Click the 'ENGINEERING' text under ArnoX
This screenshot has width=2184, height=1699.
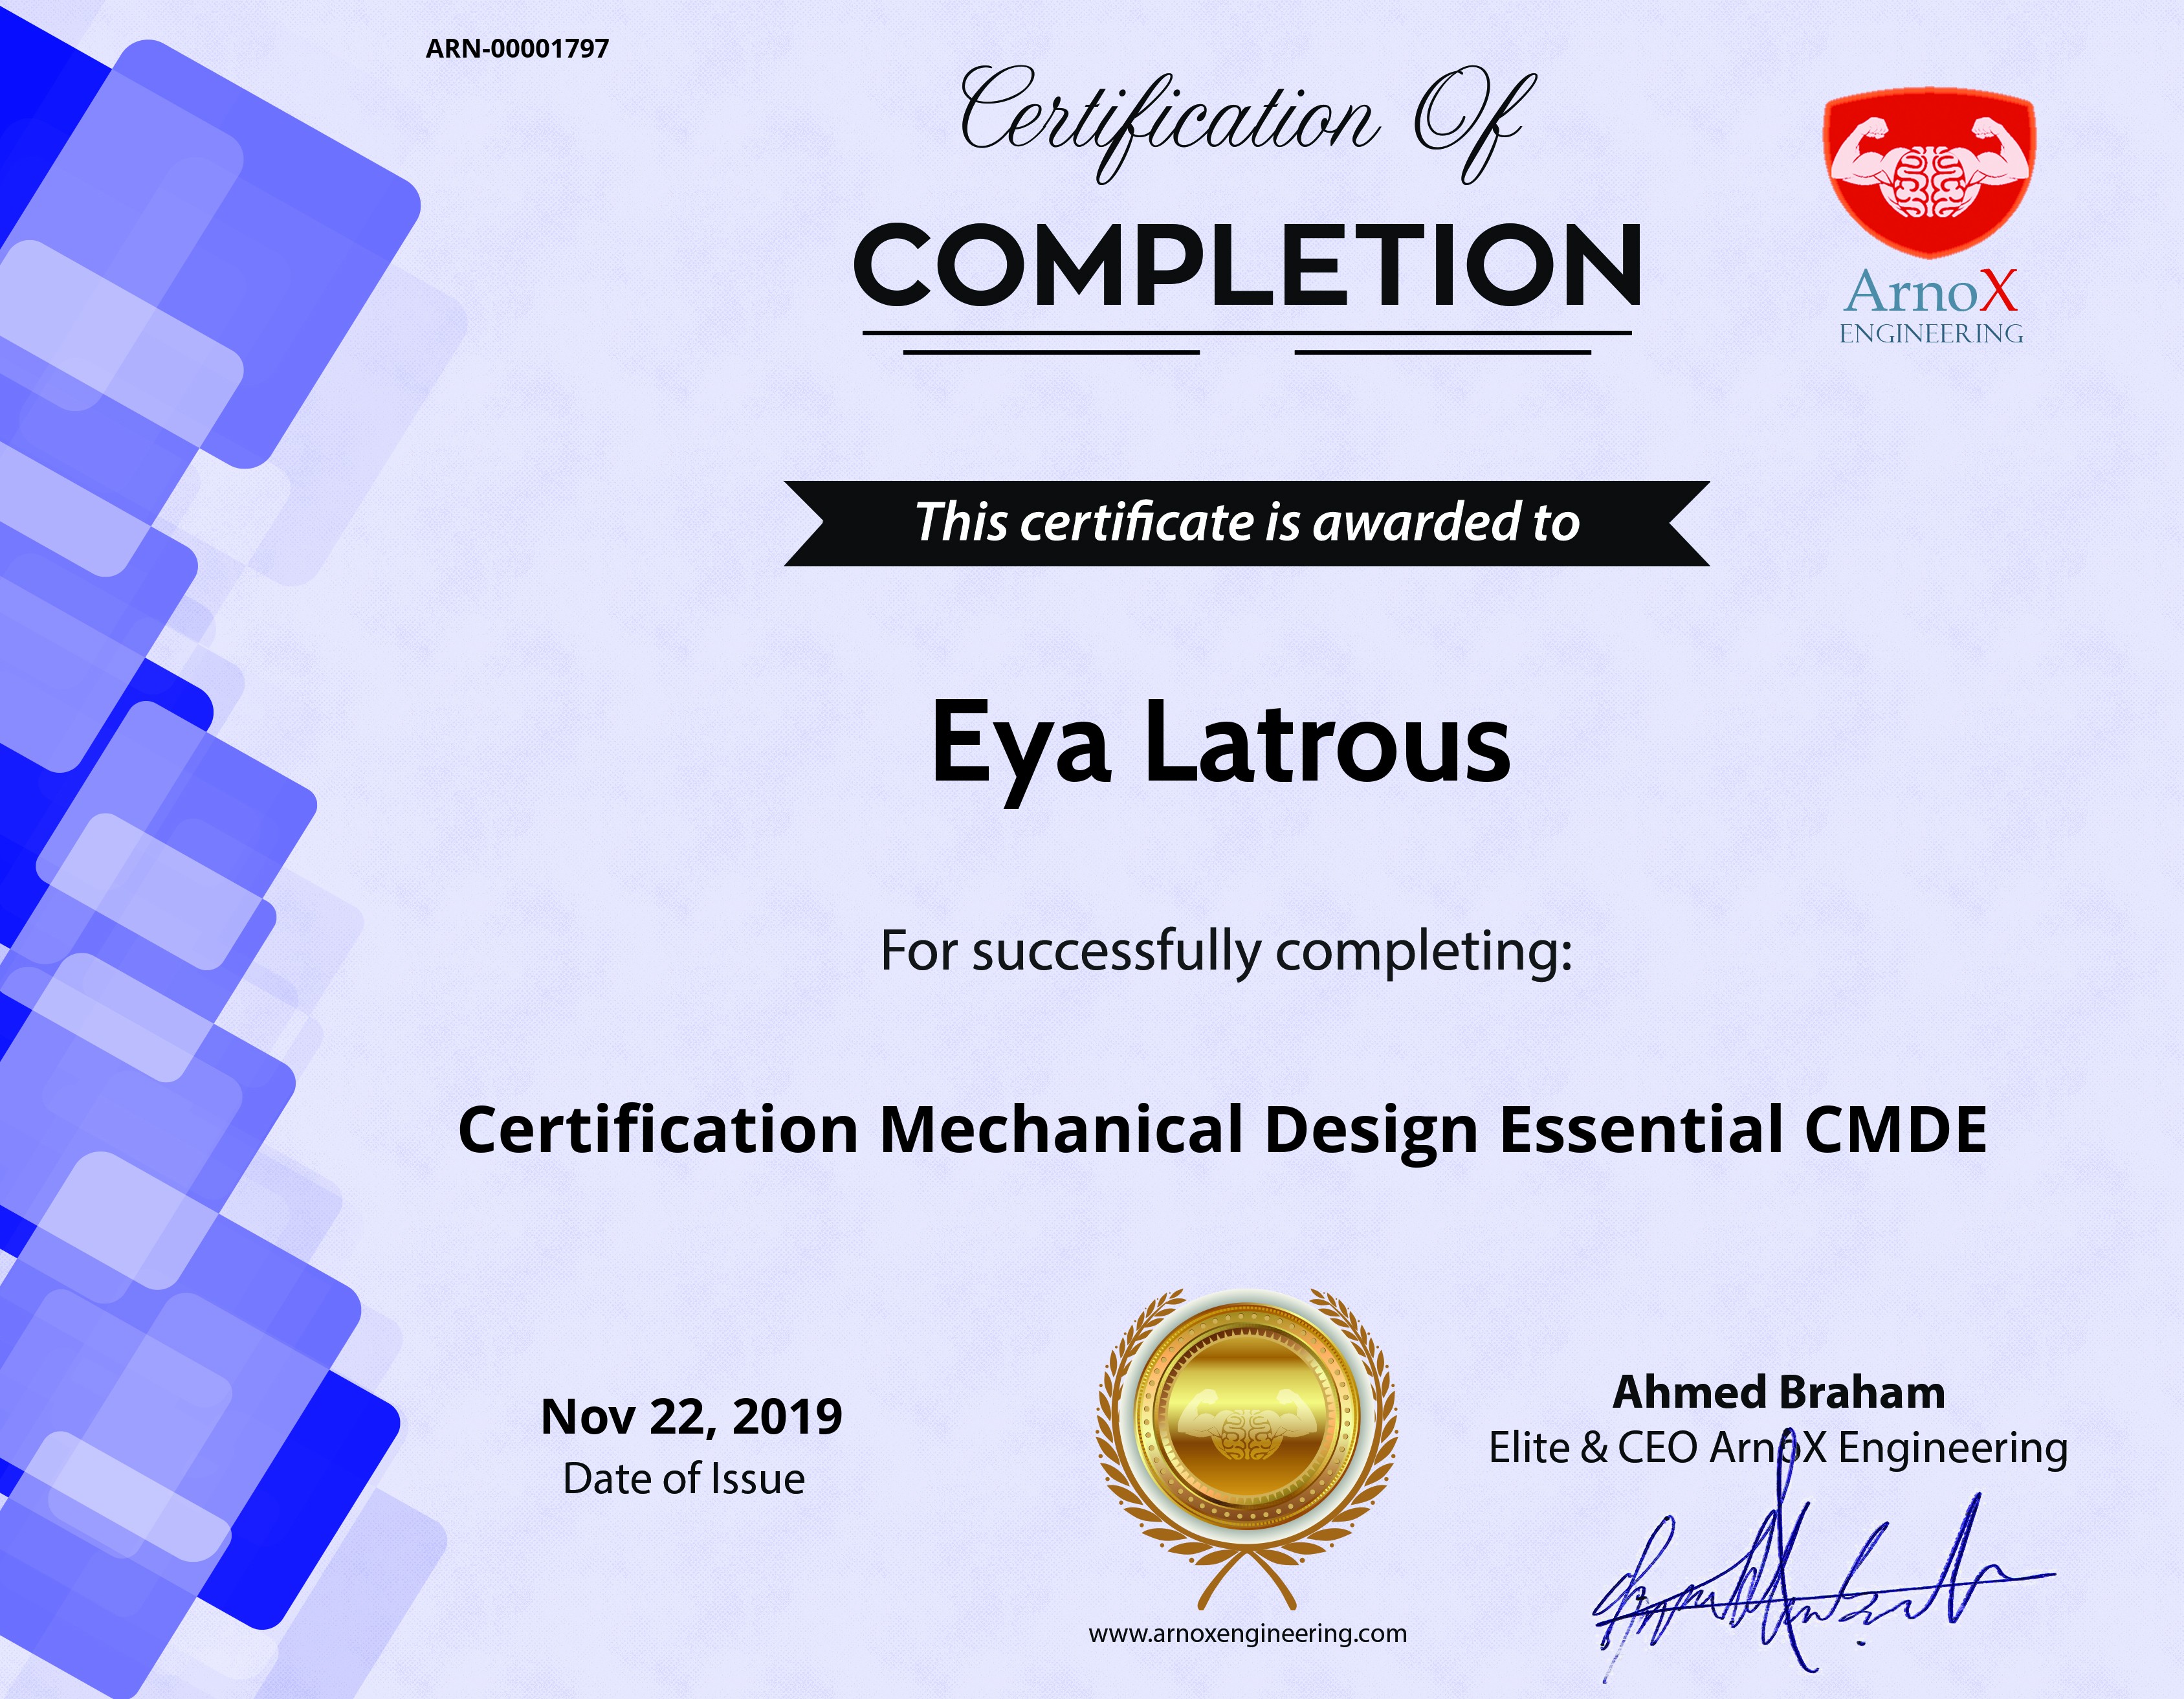1931,334
